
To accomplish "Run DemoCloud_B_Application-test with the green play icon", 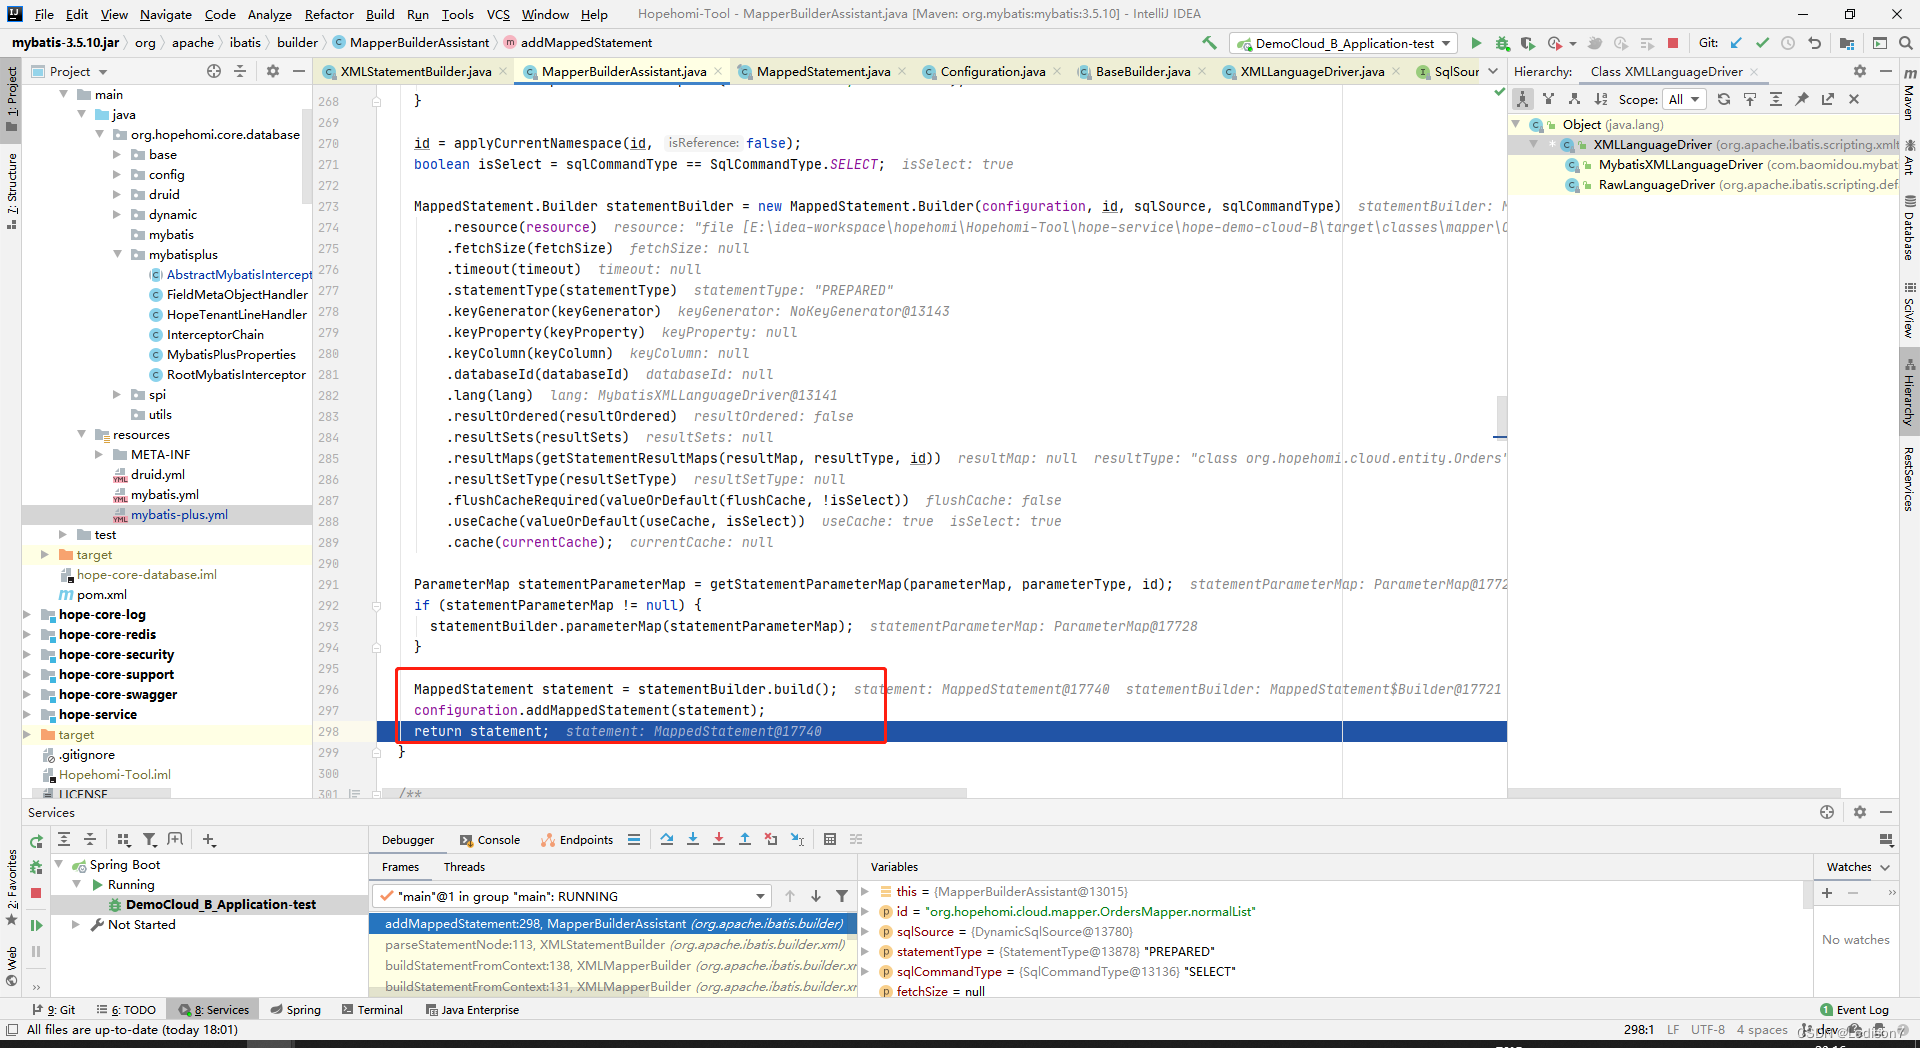I will click(x=1476, y=43).
